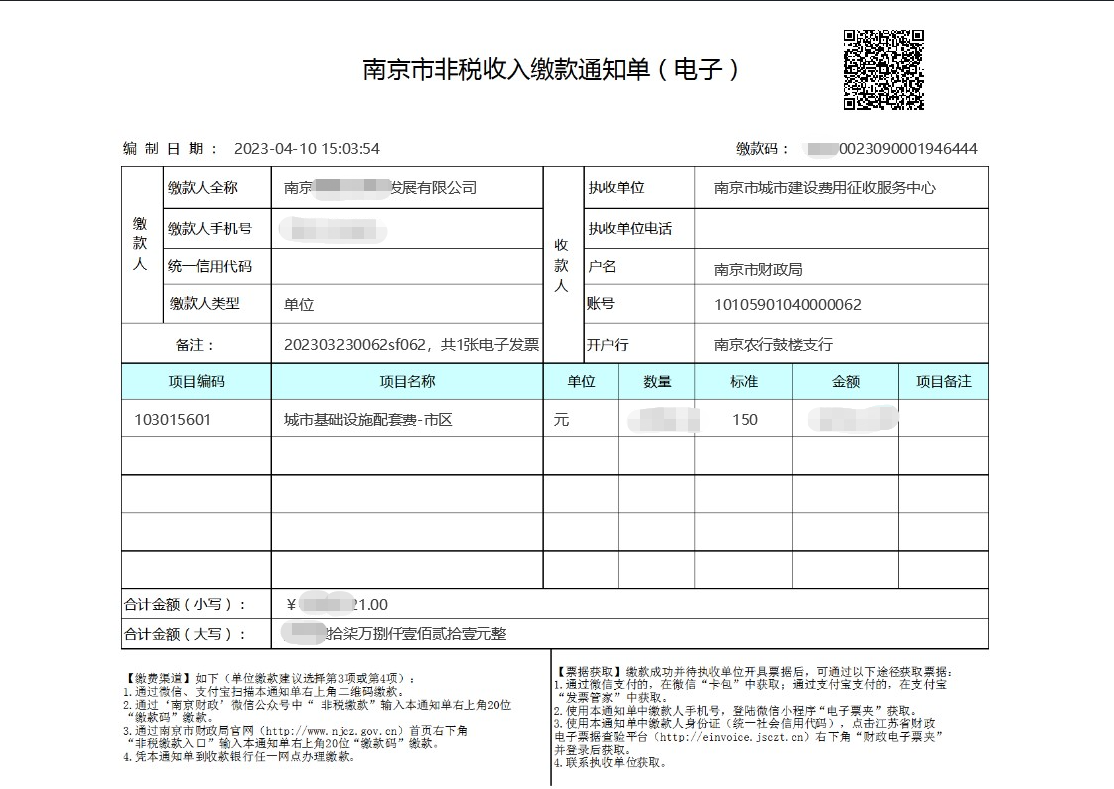The height and width of the screenshot is (789, 1114).
Task: Click the 项目编码 column header
Action: (x=196, y=381)
